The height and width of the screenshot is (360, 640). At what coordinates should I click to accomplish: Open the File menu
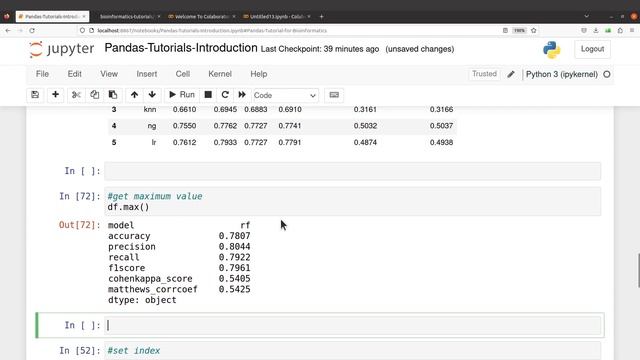click(x=42, y=74)
